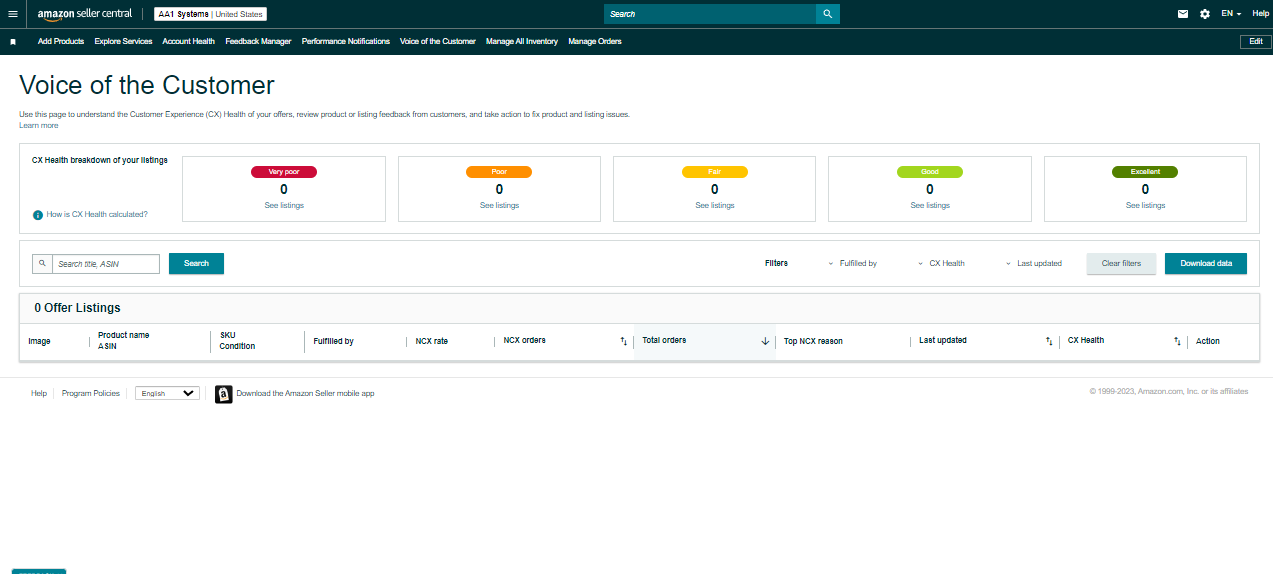Image resolution: width=1273 pixels, height=574 pixels.
Task: Go to Add Products
Action: [61, 42]
